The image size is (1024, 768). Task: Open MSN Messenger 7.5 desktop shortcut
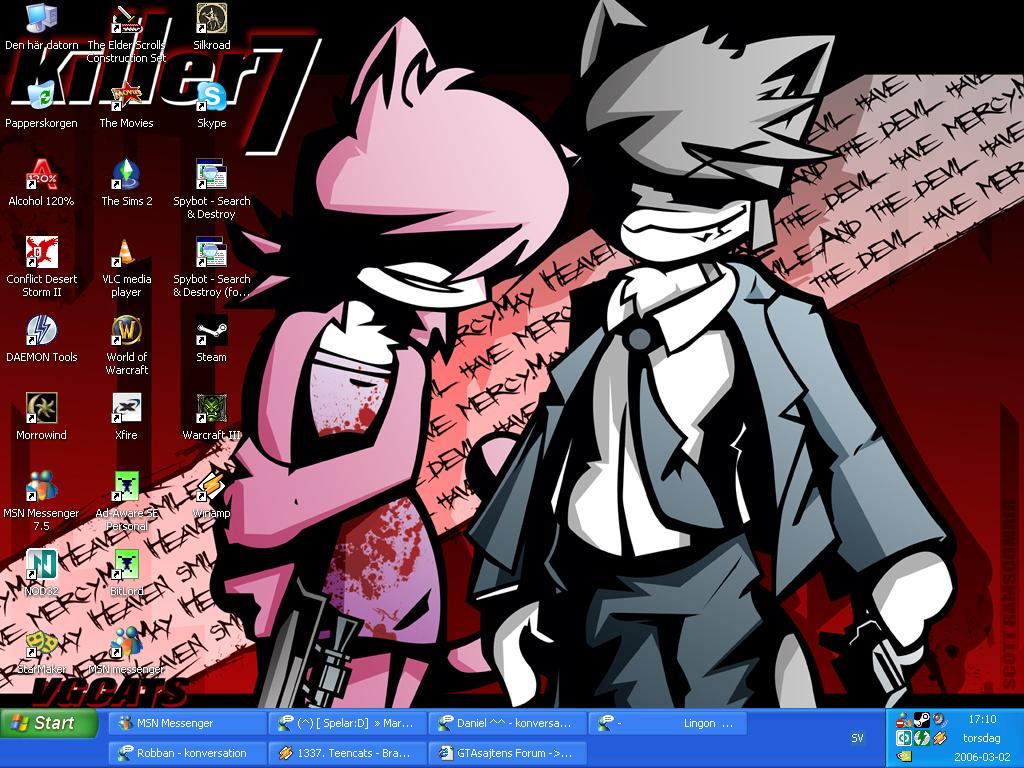pyautogui.click(x=42, y=501)
